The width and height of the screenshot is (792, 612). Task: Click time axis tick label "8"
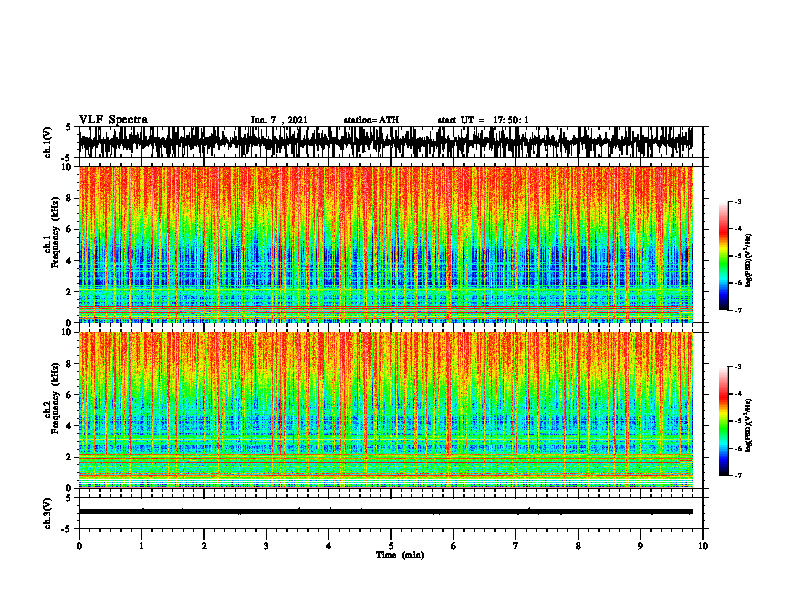(x=578, y=546)
